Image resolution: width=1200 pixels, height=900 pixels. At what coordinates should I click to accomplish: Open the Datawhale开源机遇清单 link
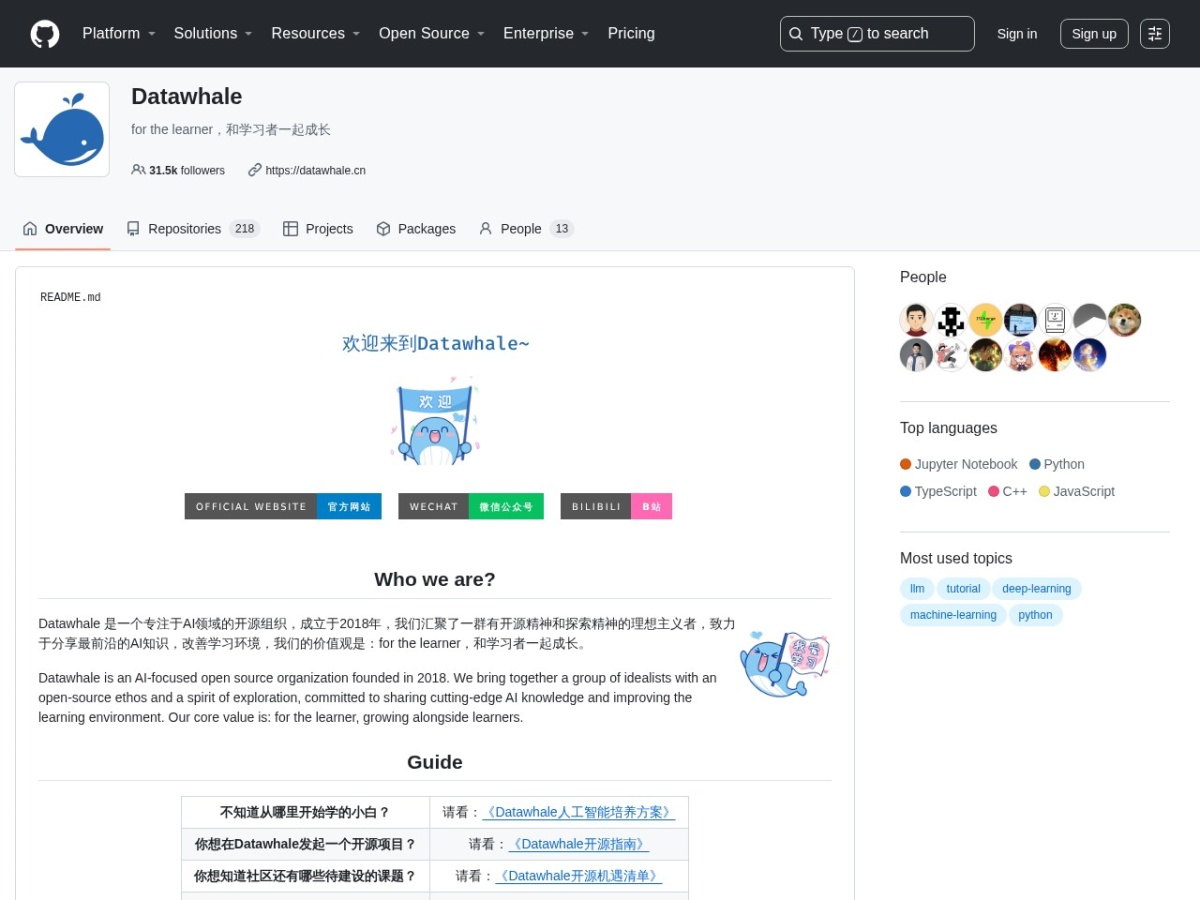[x=578, y=876]
